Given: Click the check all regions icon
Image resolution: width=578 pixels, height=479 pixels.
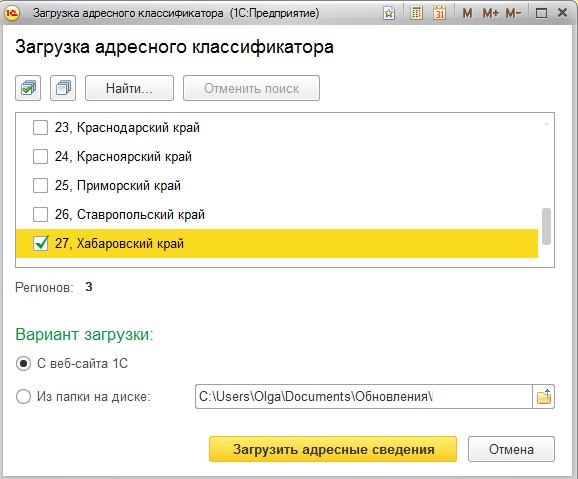Looking at the screenshot, I should (28, 88).
